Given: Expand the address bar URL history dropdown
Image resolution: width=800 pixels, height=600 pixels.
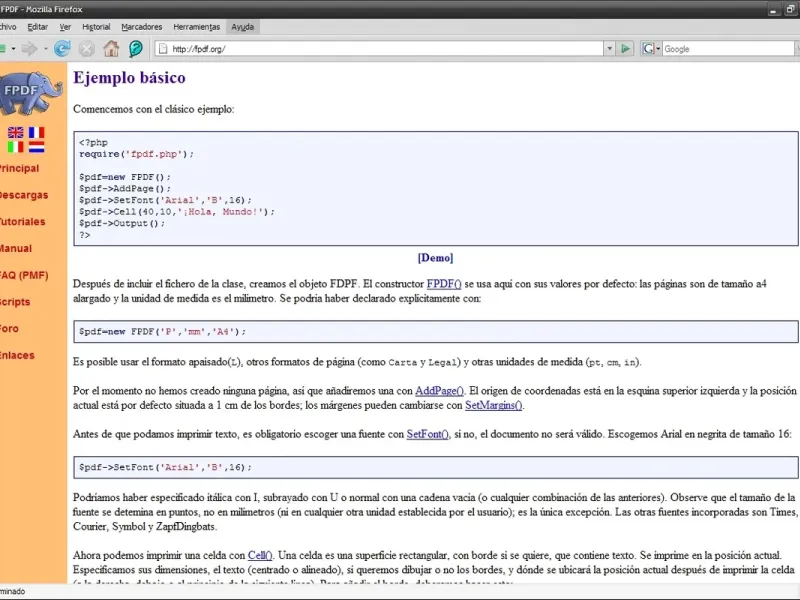Looking at the screenshot, I should coord(609,48).
